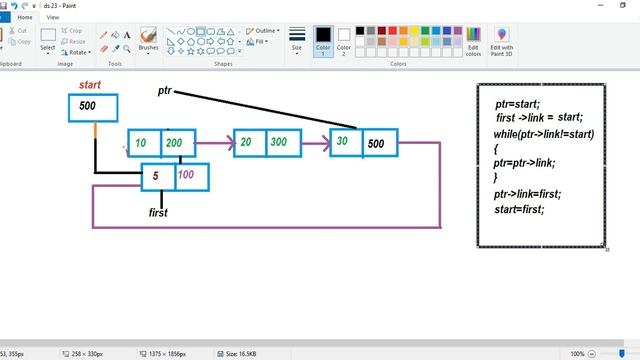Viewport: 640px width, 360px height.
Task: Select the Fill with color bucket tool
Action: 116,35
